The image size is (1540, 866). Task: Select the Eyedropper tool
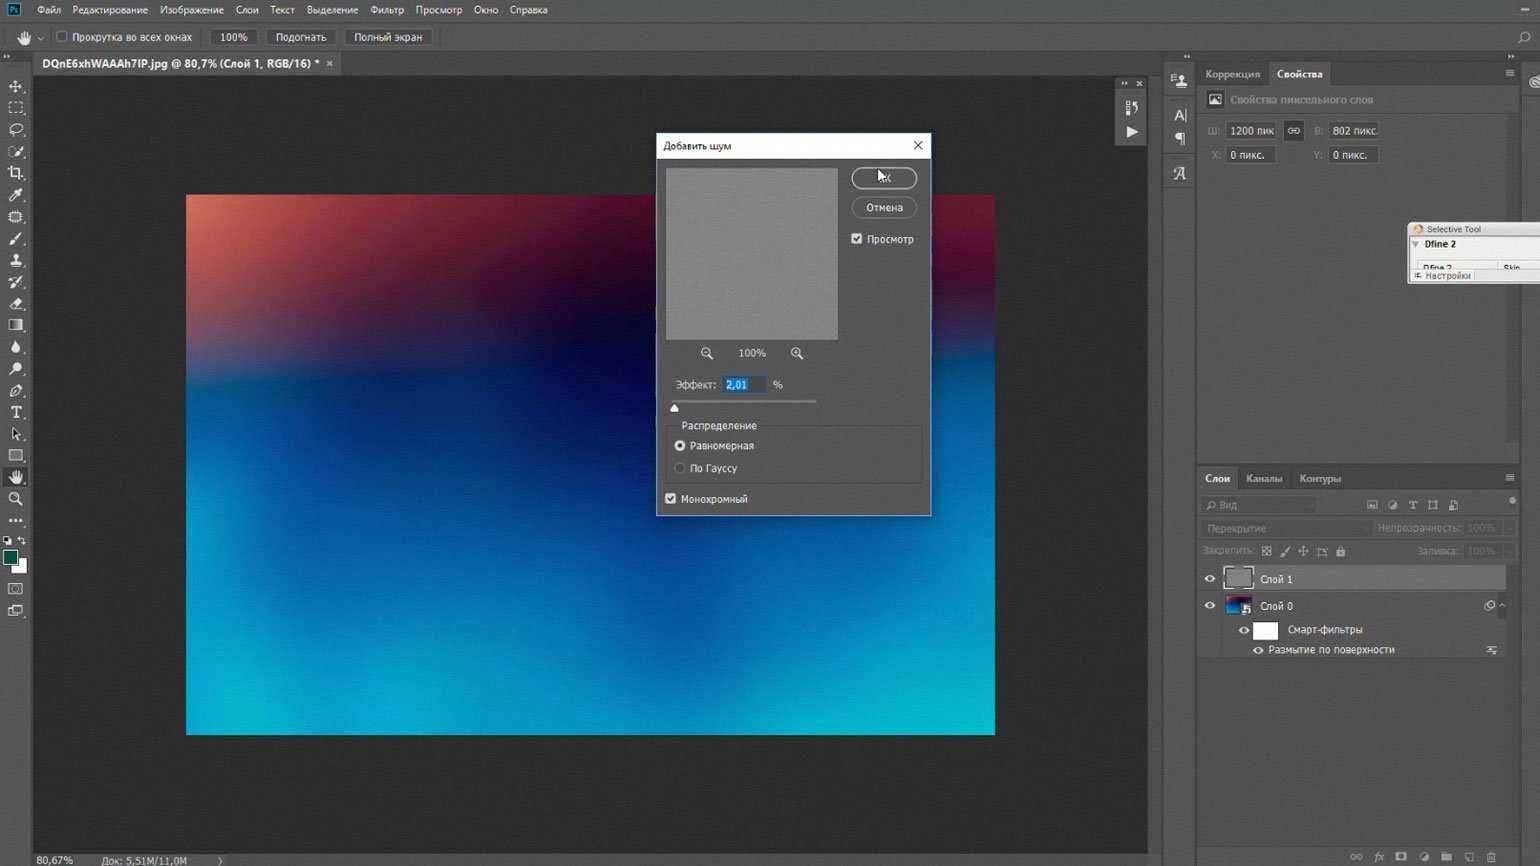click(16, 196)
